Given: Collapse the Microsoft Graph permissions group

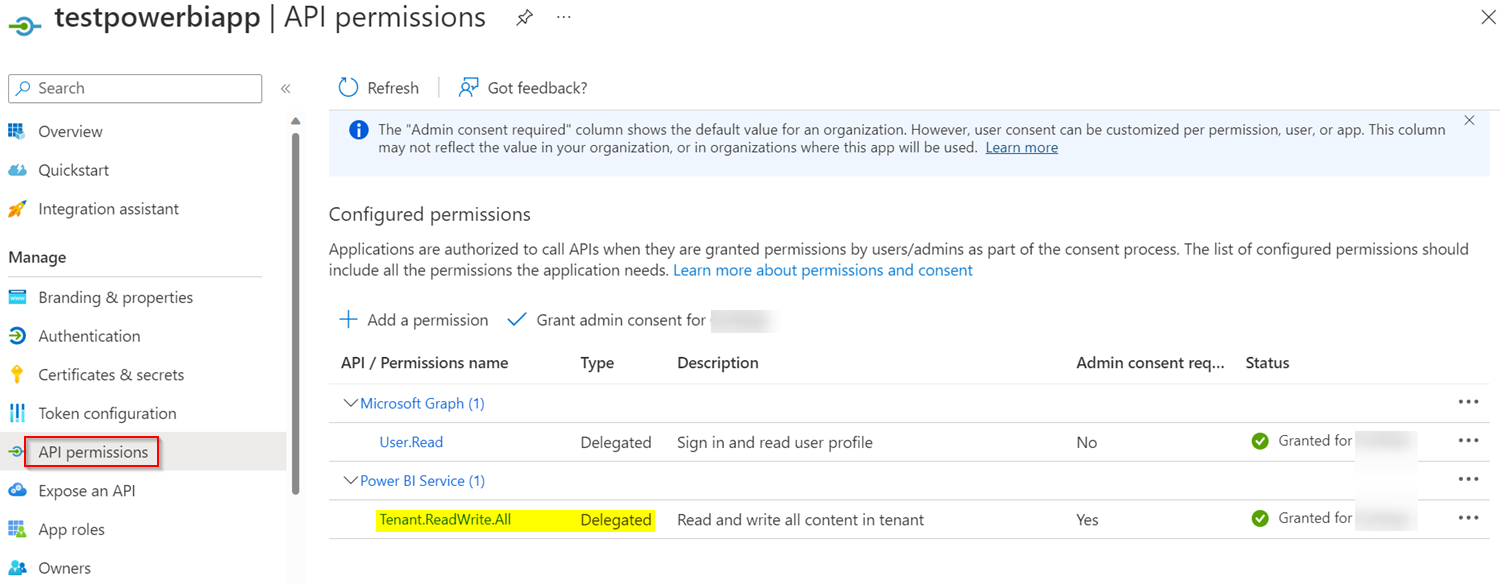Looking at the screenshot, I should coord(350,403).
